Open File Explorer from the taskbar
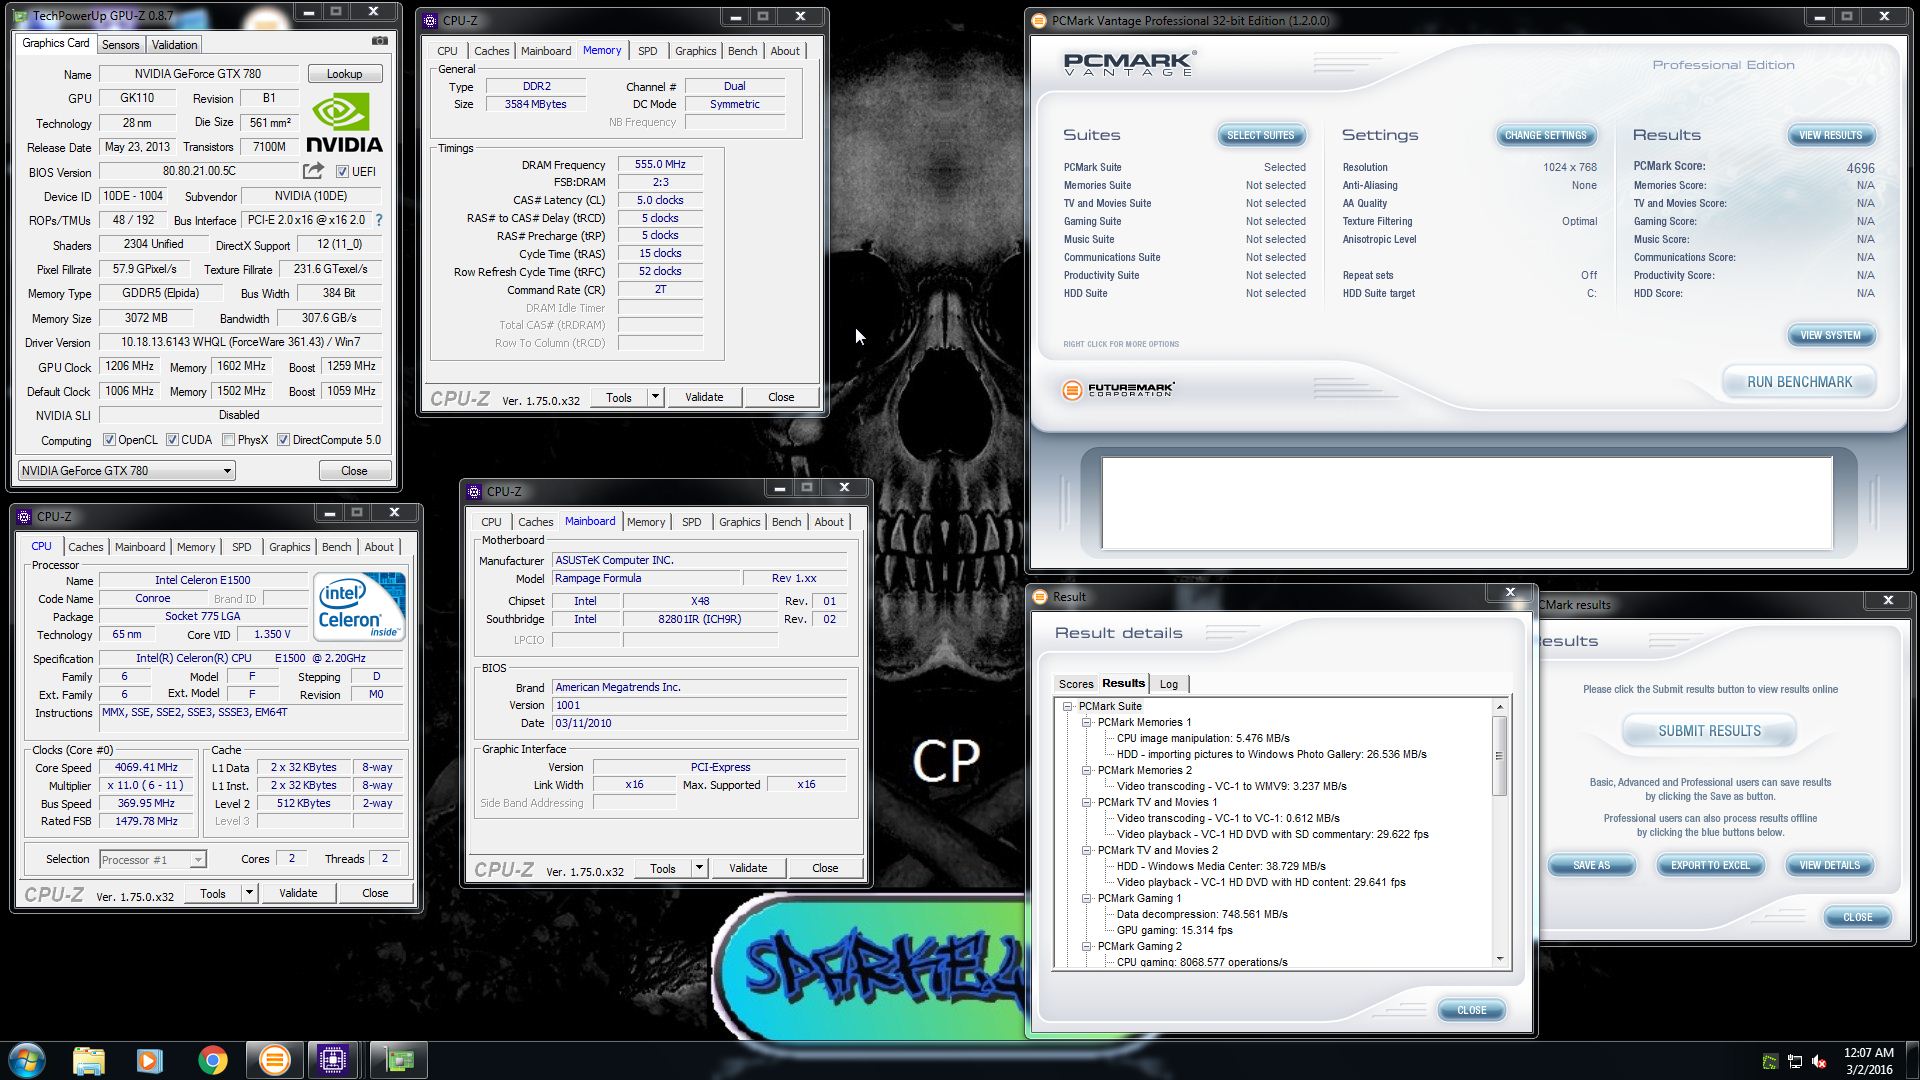The width and height of the screenshot is (1920, 1080). 89,1060
